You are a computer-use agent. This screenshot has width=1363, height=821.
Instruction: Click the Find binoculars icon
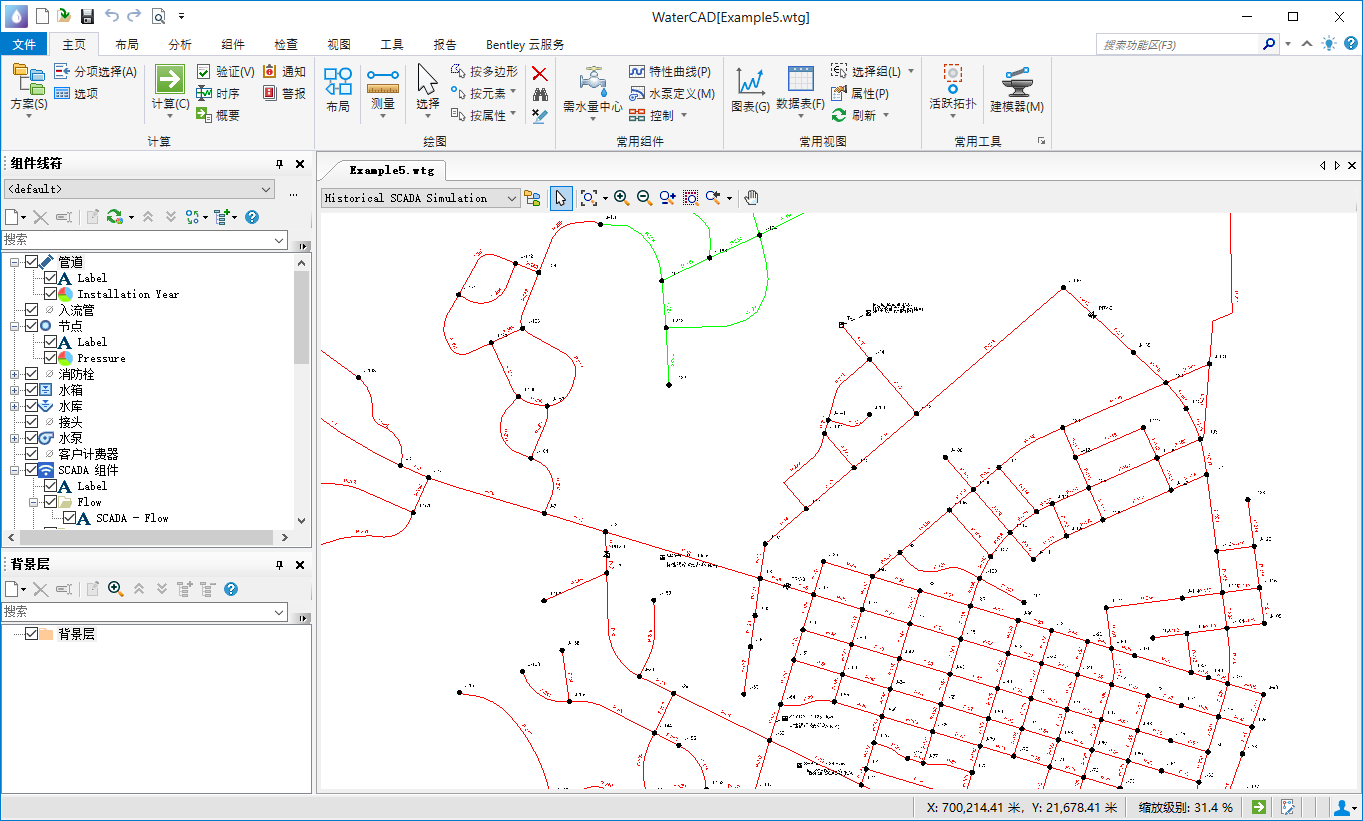click(540, 94)
